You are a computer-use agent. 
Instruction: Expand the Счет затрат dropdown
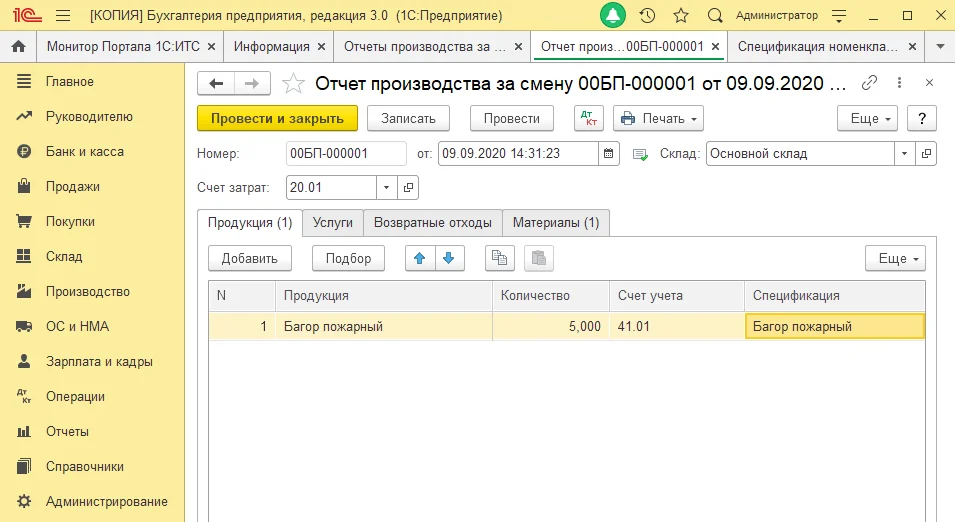(x=386, y=188)
